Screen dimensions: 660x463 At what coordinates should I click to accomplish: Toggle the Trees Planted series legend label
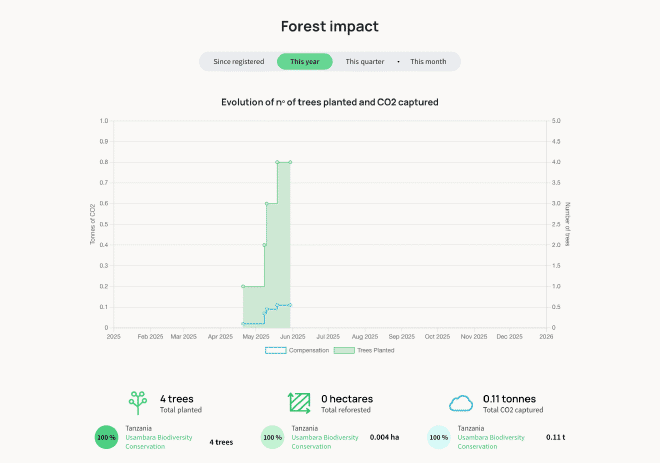pos(376,351)
